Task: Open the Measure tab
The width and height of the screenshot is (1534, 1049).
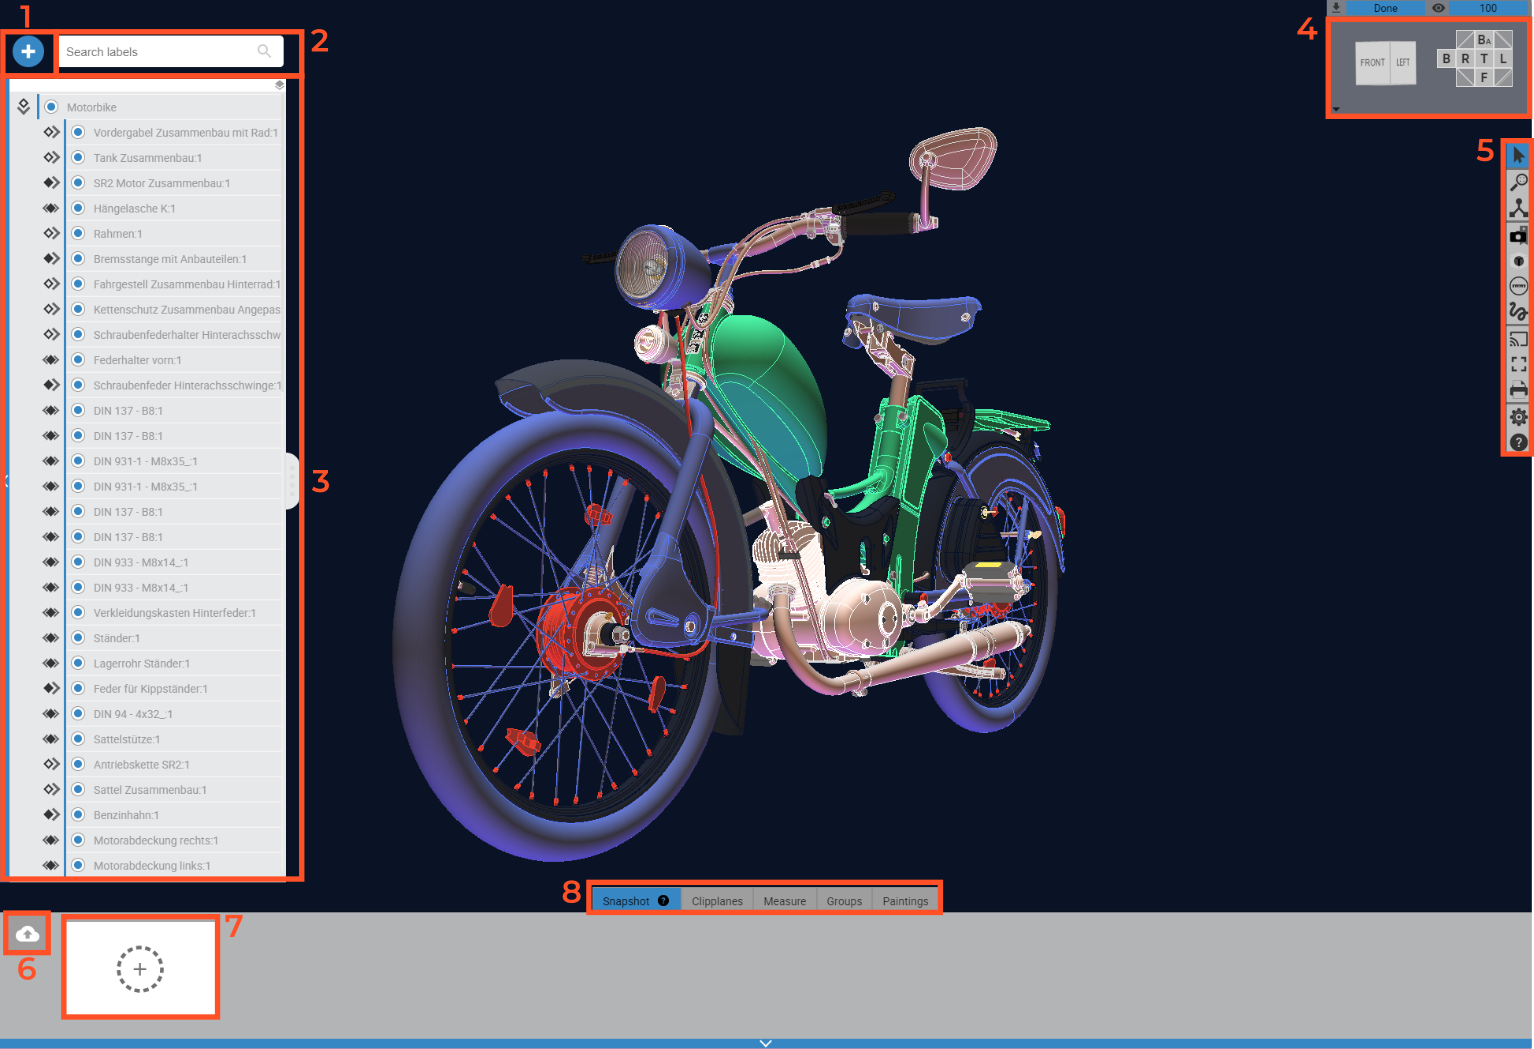Action: (784, 900)
